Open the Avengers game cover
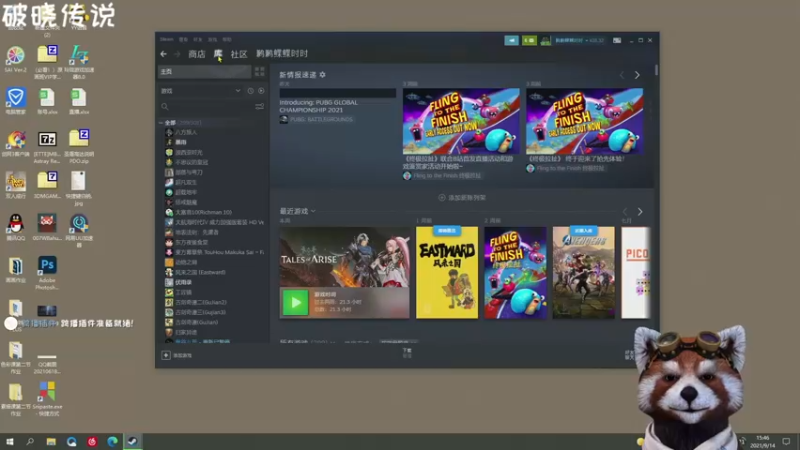 [x=584, y=272]
